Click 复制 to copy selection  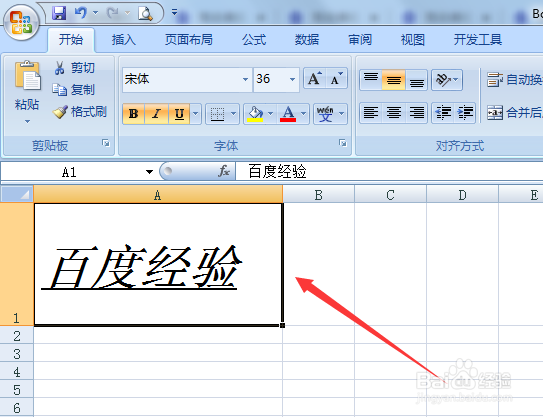click(73, 90)
